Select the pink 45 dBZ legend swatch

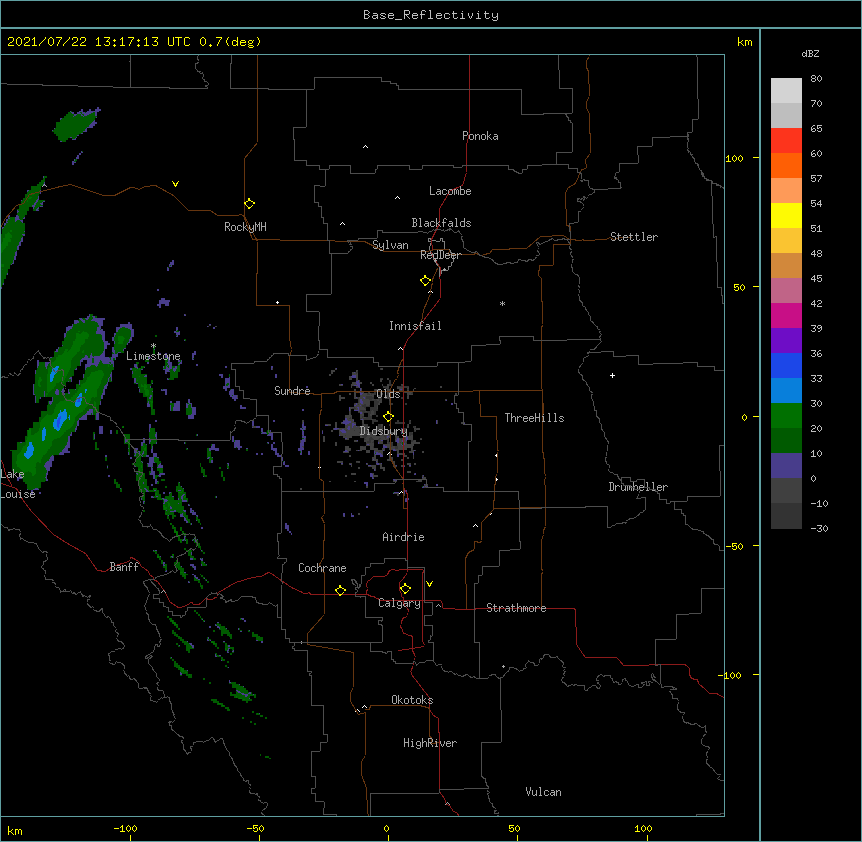click(786, 290)
